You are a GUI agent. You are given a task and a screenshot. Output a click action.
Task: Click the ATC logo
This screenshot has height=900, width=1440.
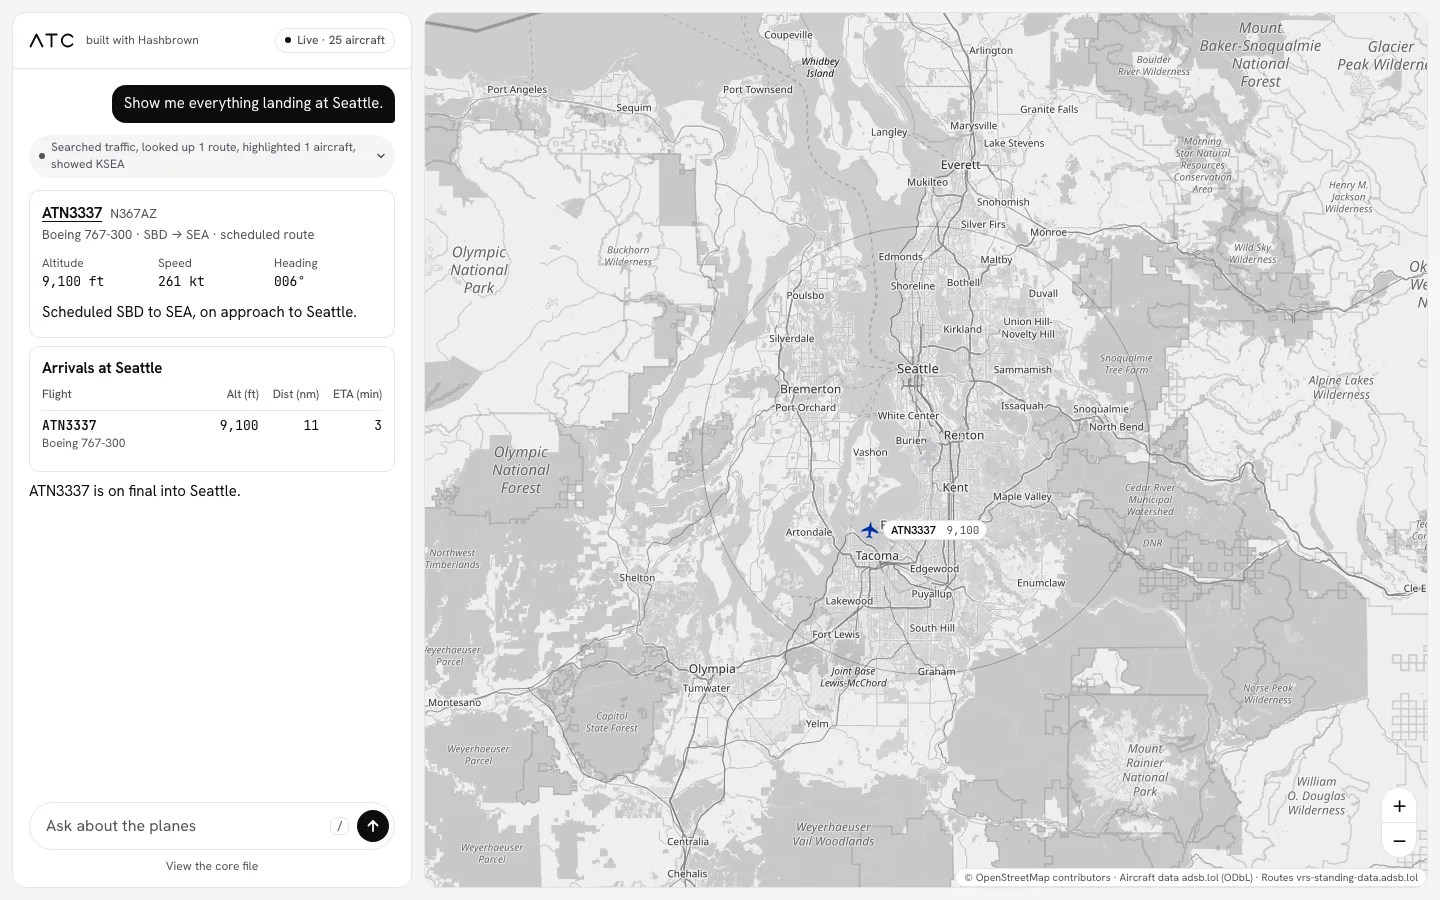pos(52,40)
